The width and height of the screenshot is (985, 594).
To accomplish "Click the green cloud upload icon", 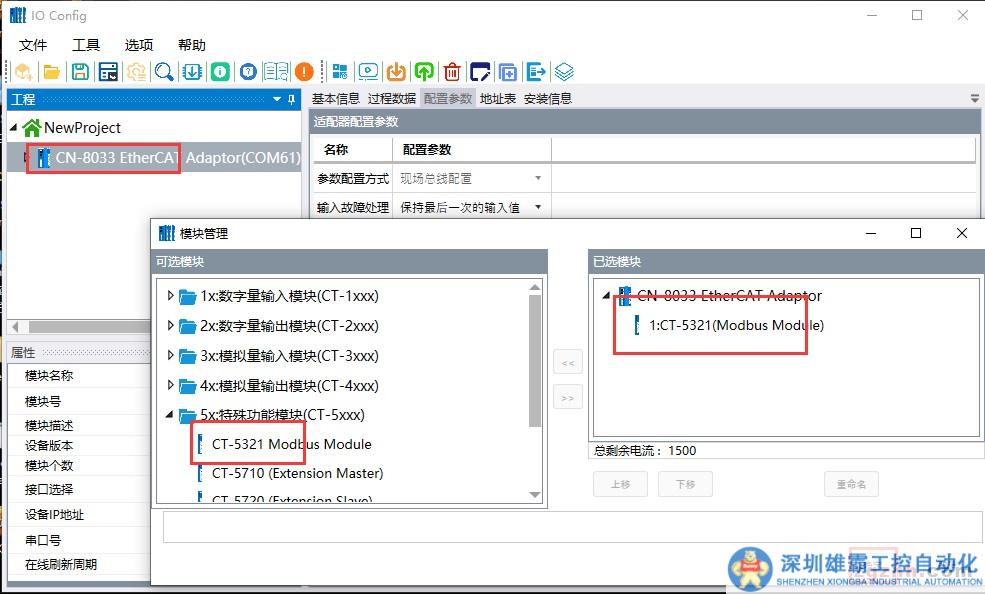I will point(424,72).
